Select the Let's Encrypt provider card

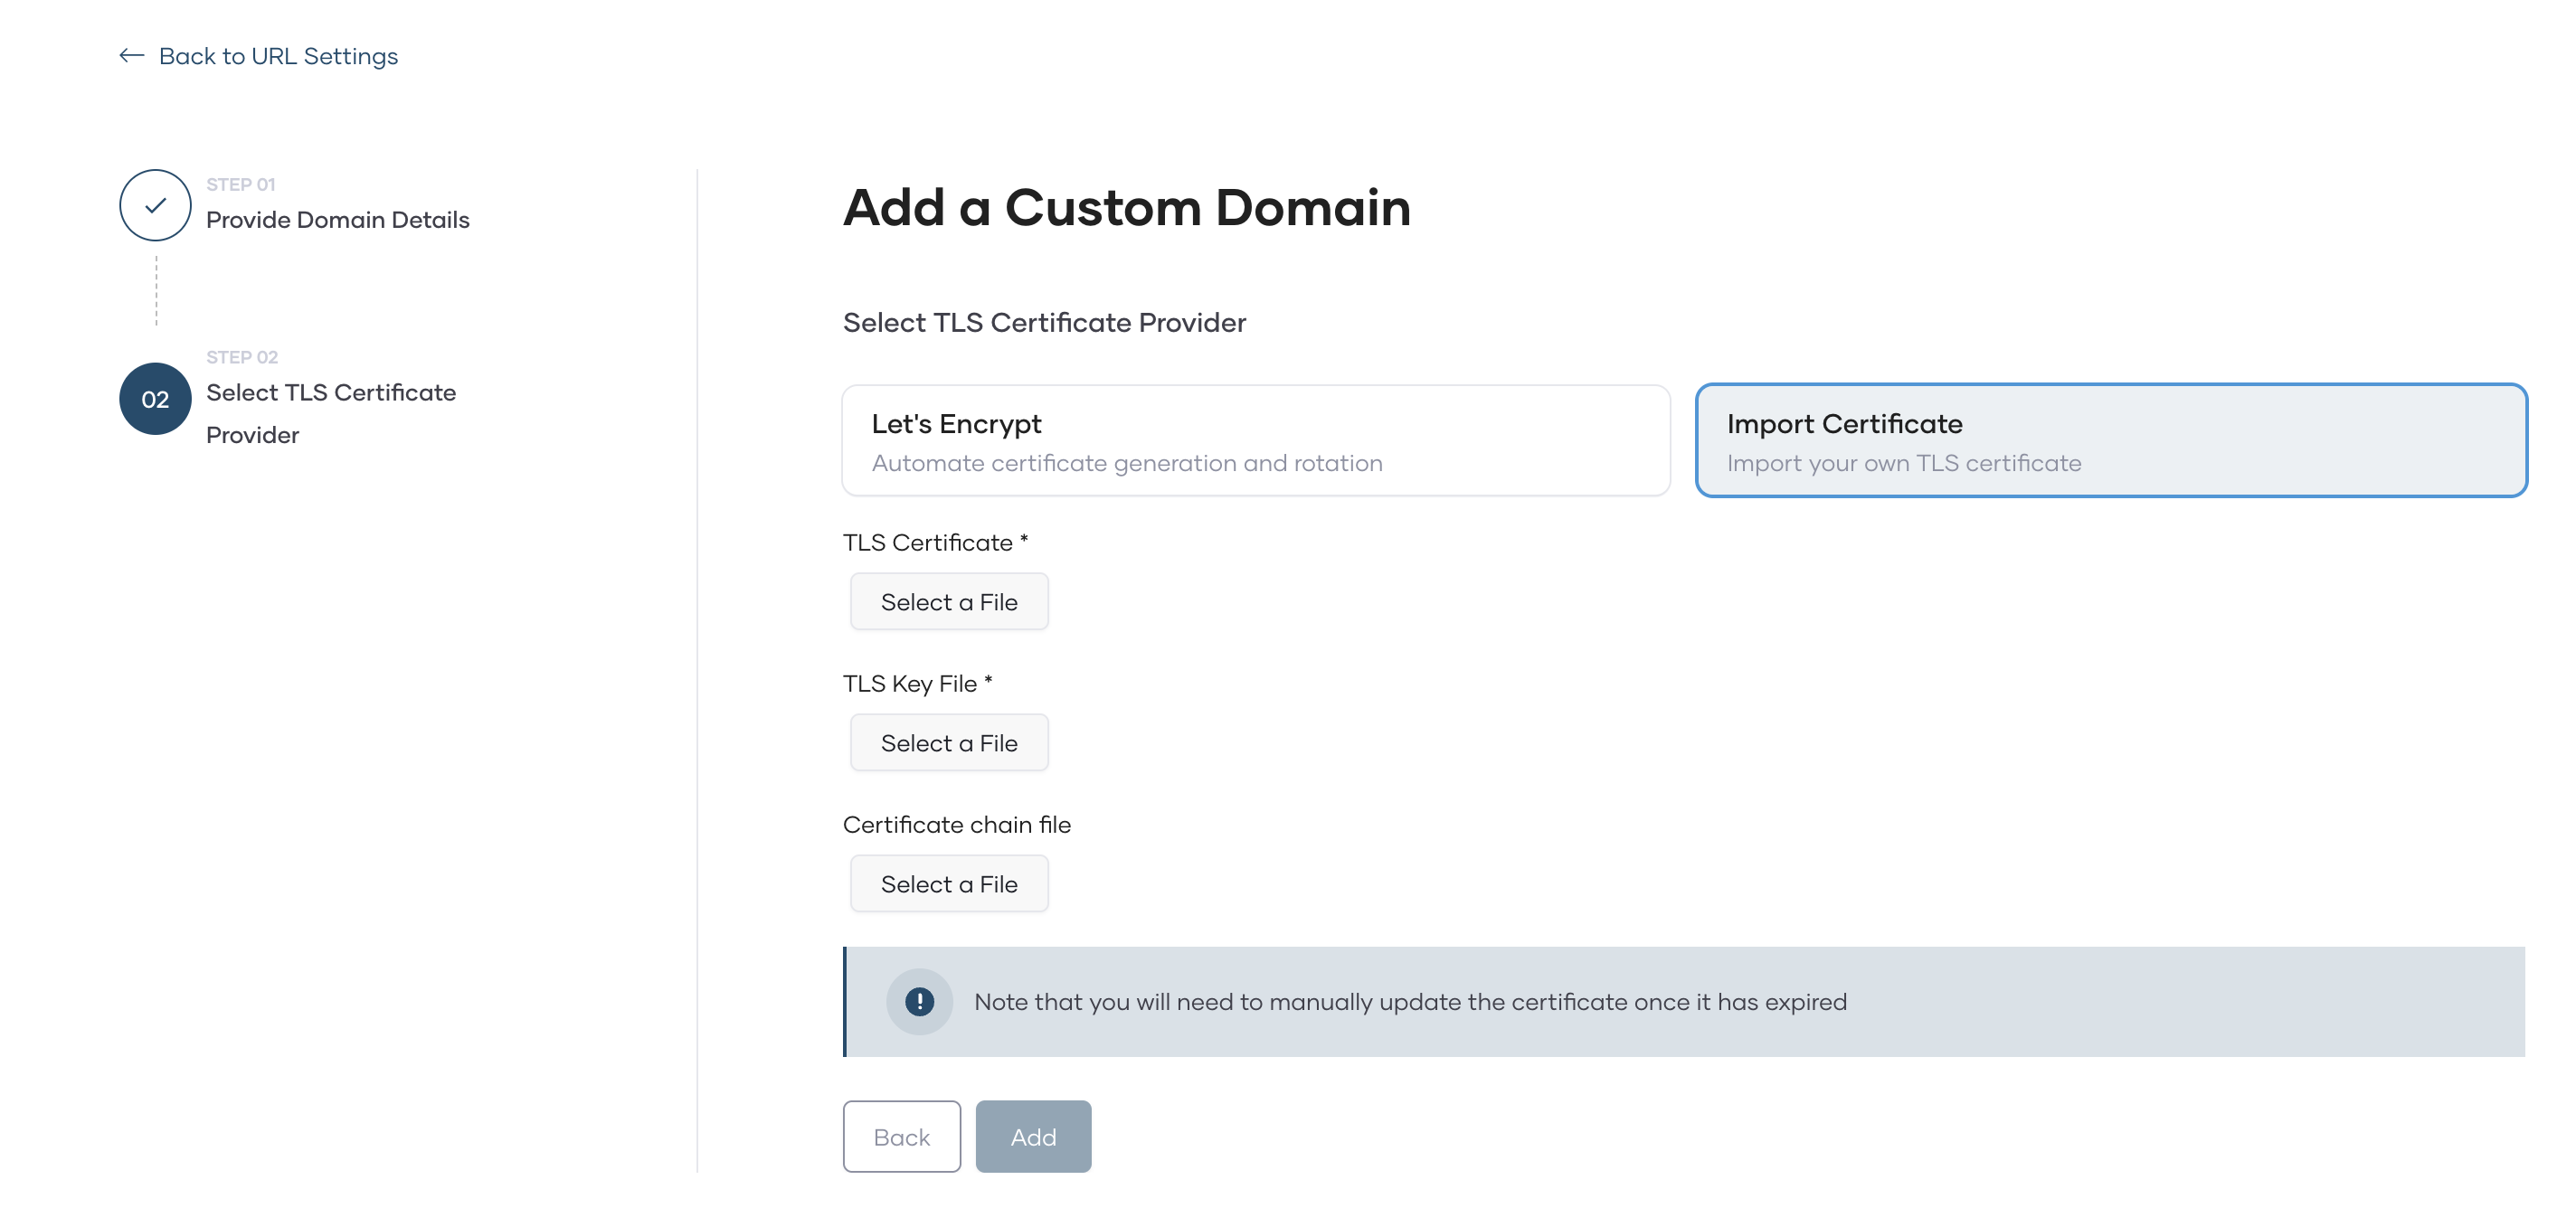[x=1255, y=440]
